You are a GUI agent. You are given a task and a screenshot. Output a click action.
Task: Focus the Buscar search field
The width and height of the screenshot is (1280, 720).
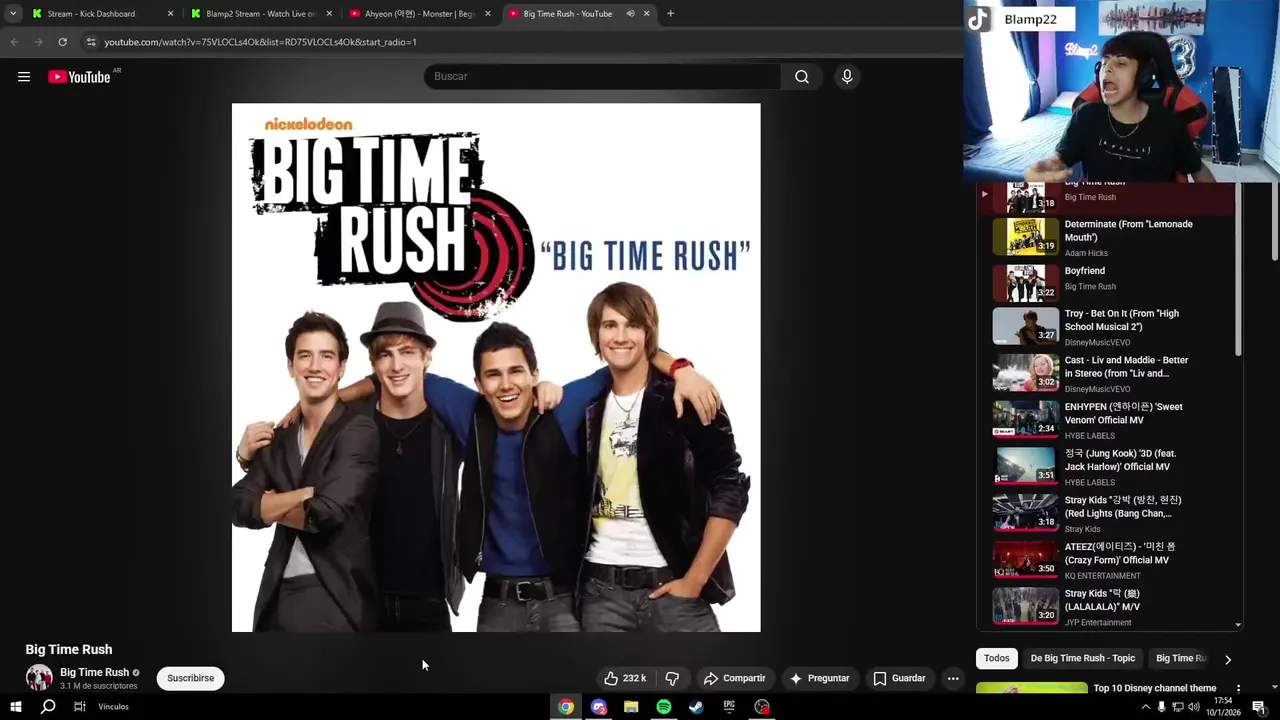(602, 77)
